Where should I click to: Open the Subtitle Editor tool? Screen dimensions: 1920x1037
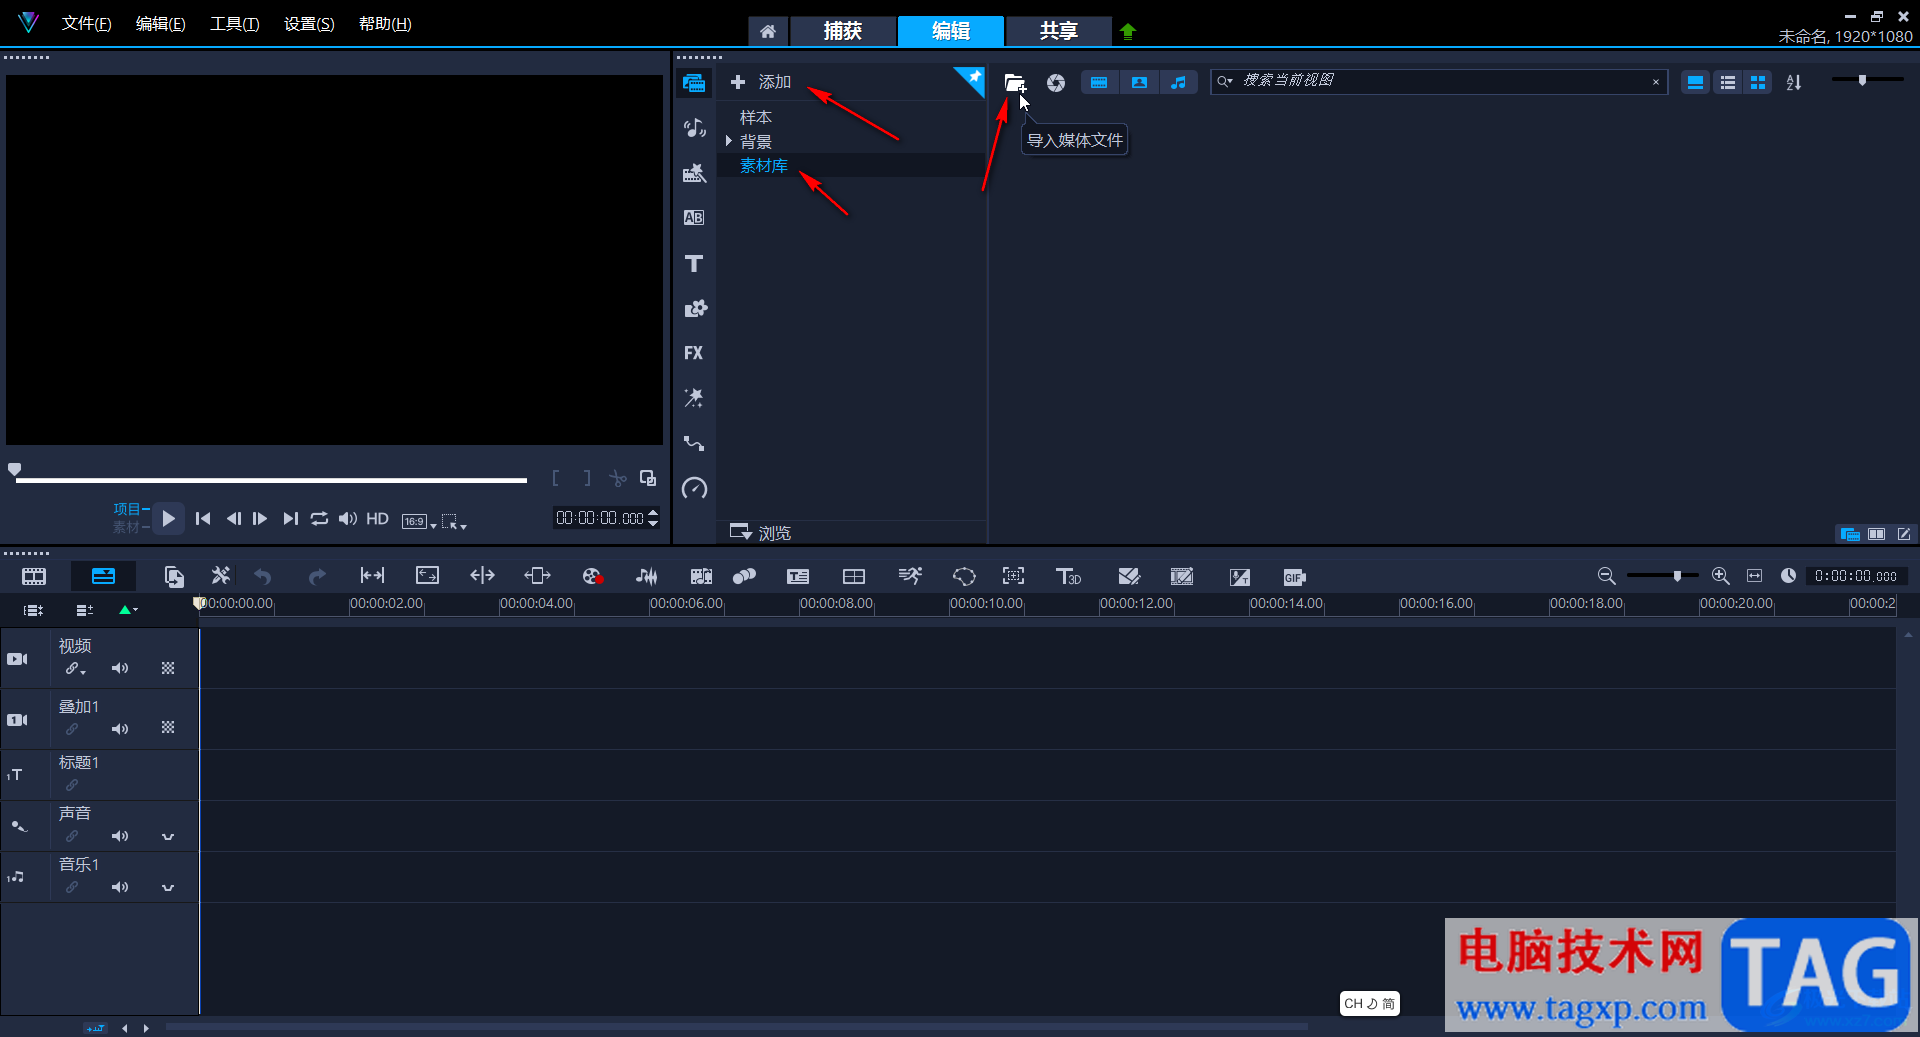pyautogui.click(x=798, y=576)
